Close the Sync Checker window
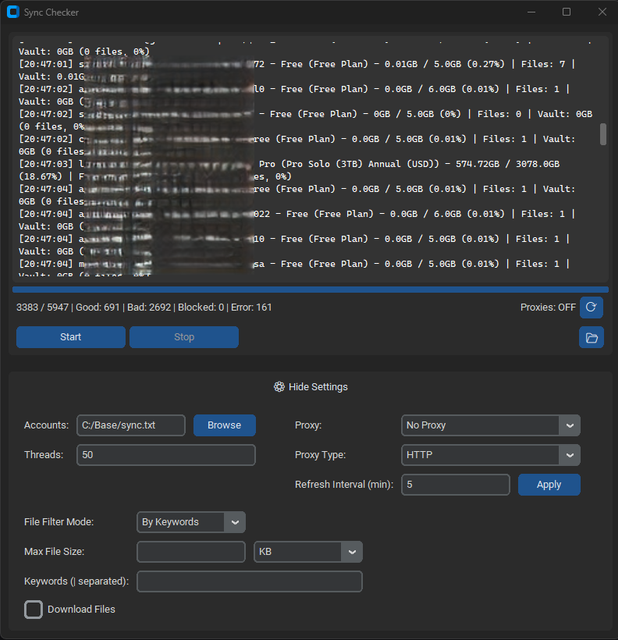 click(600, 12)
